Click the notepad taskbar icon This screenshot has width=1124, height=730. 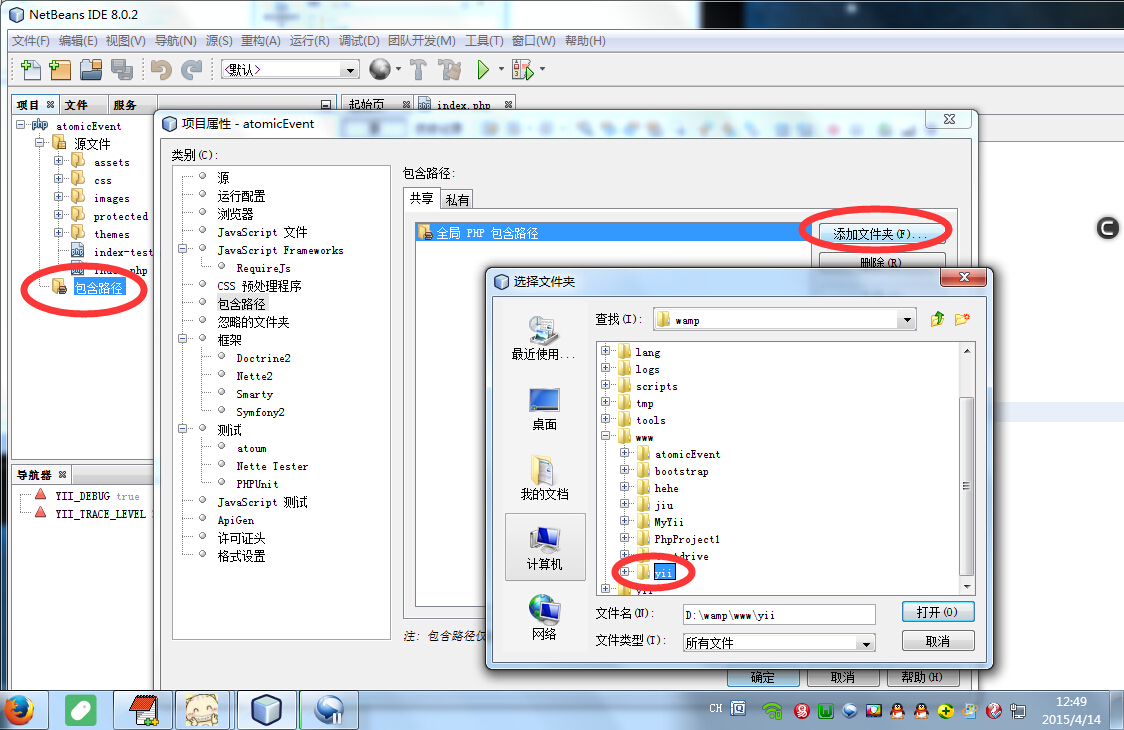(143, 711)
